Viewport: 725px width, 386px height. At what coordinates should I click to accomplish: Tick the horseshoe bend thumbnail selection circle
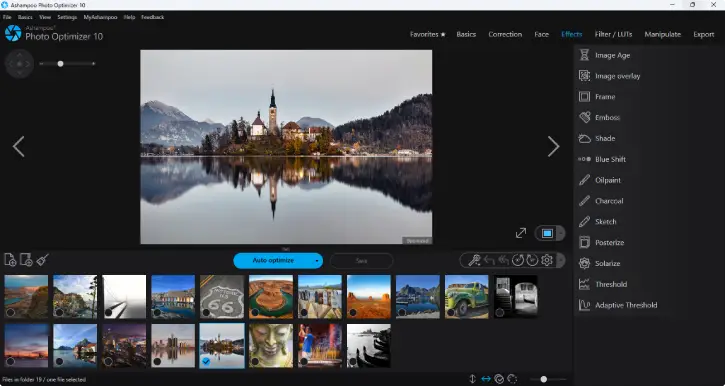tap(255, 312)
